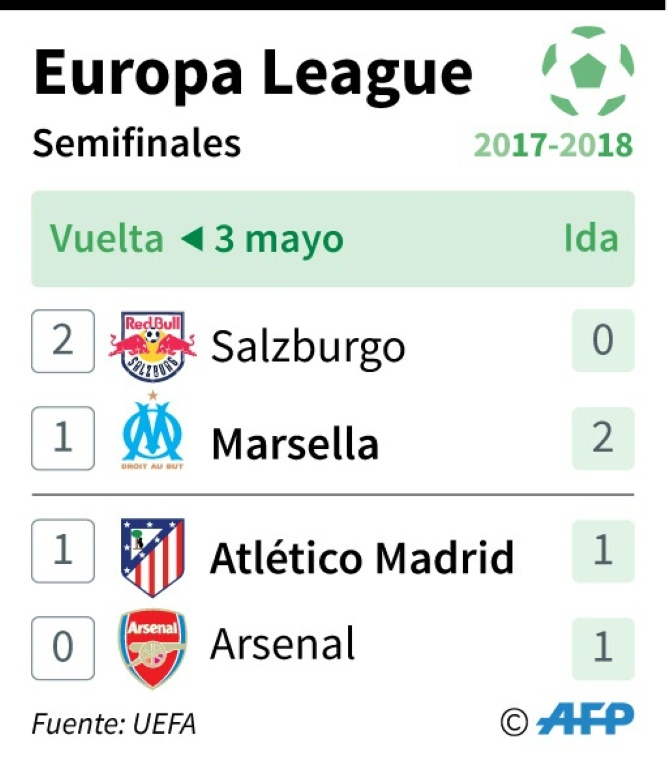Click the green arrow before 3 mayo

192,239
